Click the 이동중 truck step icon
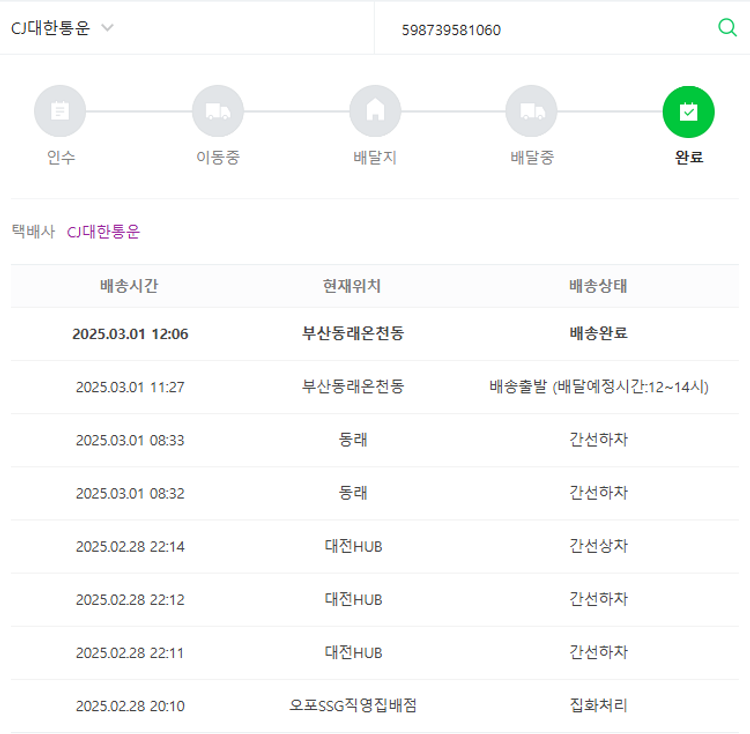The height and width of the screenshot is (734, 750). point(217,111)
